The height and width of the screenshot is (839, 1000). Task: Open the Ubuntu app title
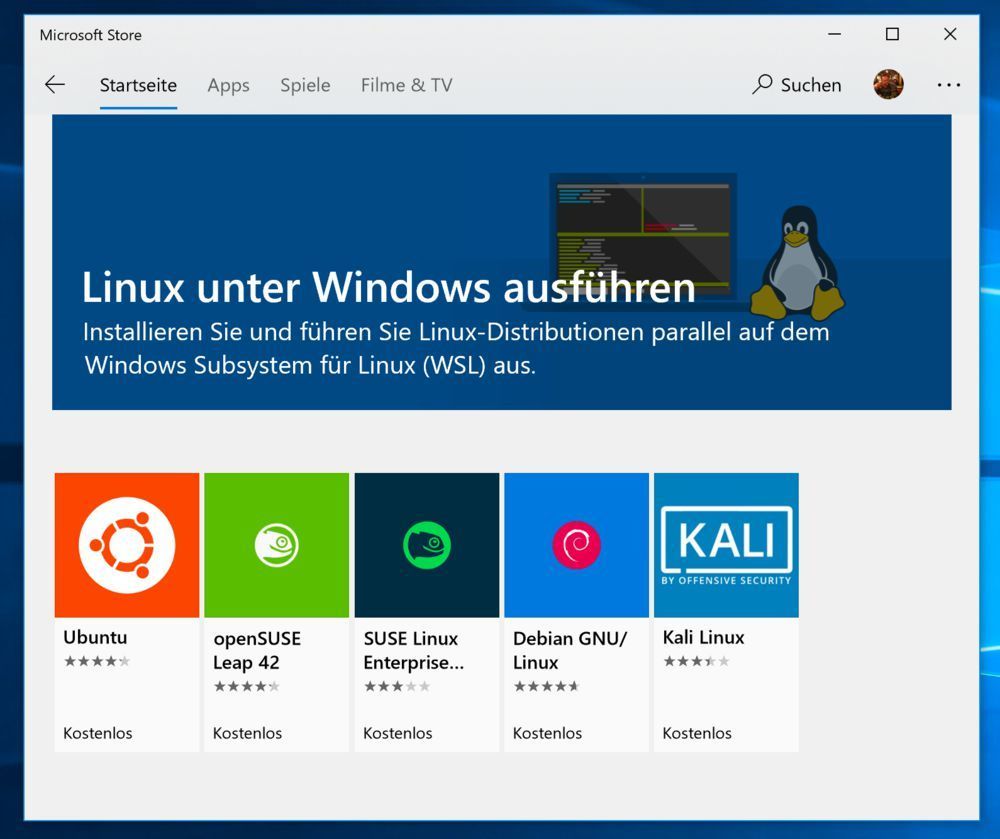tap(95, 637)
